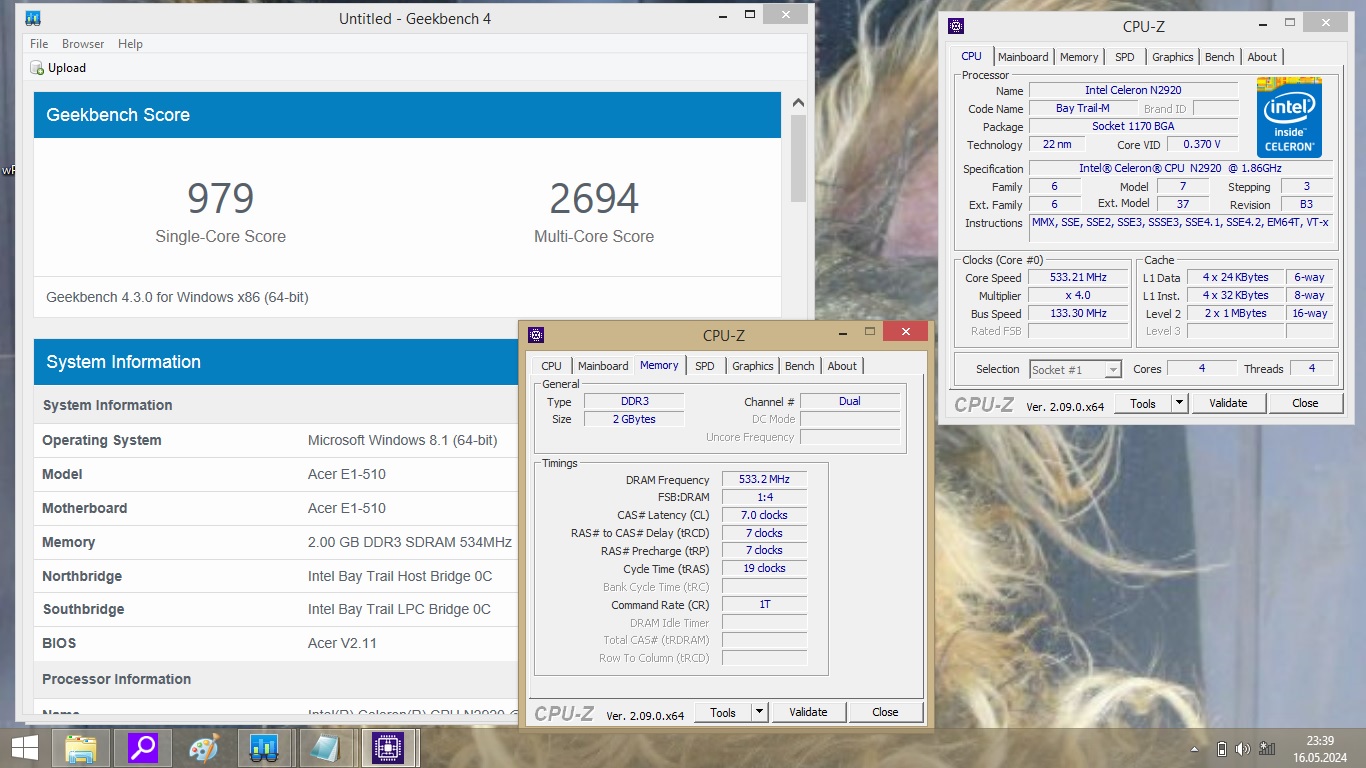Open the purple magnifier search app on taskbar

tap(142, 748)
